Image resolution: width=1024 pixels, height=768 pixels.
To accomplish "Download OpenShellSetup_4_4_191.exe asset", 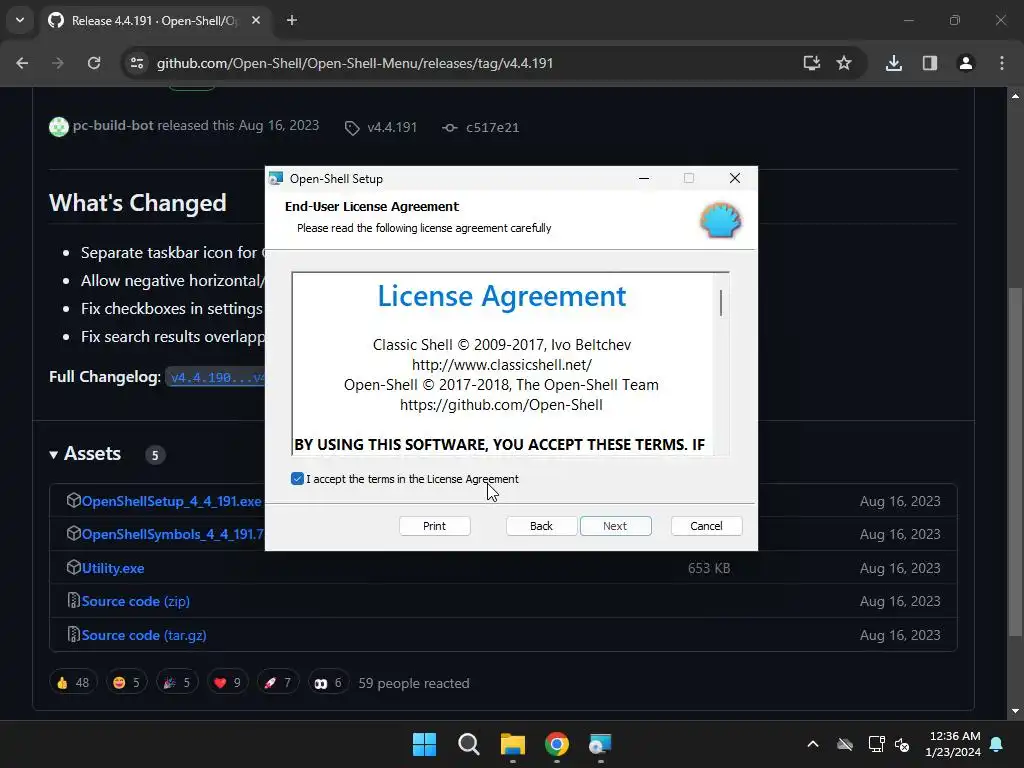I will (x=171, y=502).
